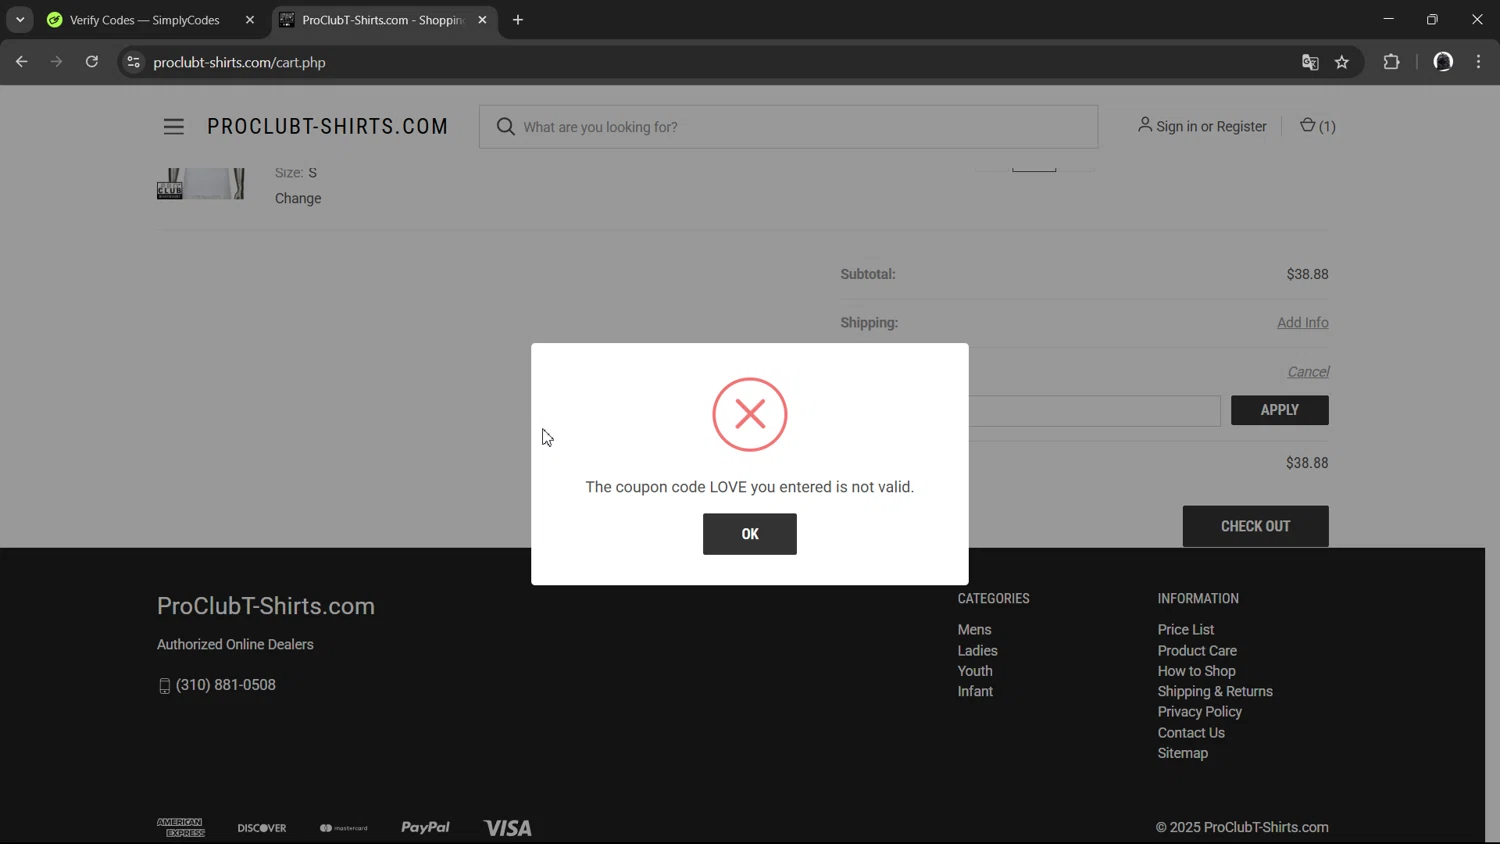Image resolution: width=1500 pixels, height=844 pixels.
Task: Open the How to Shop page
Action: pyautogui.click(x=1196, y=671)
